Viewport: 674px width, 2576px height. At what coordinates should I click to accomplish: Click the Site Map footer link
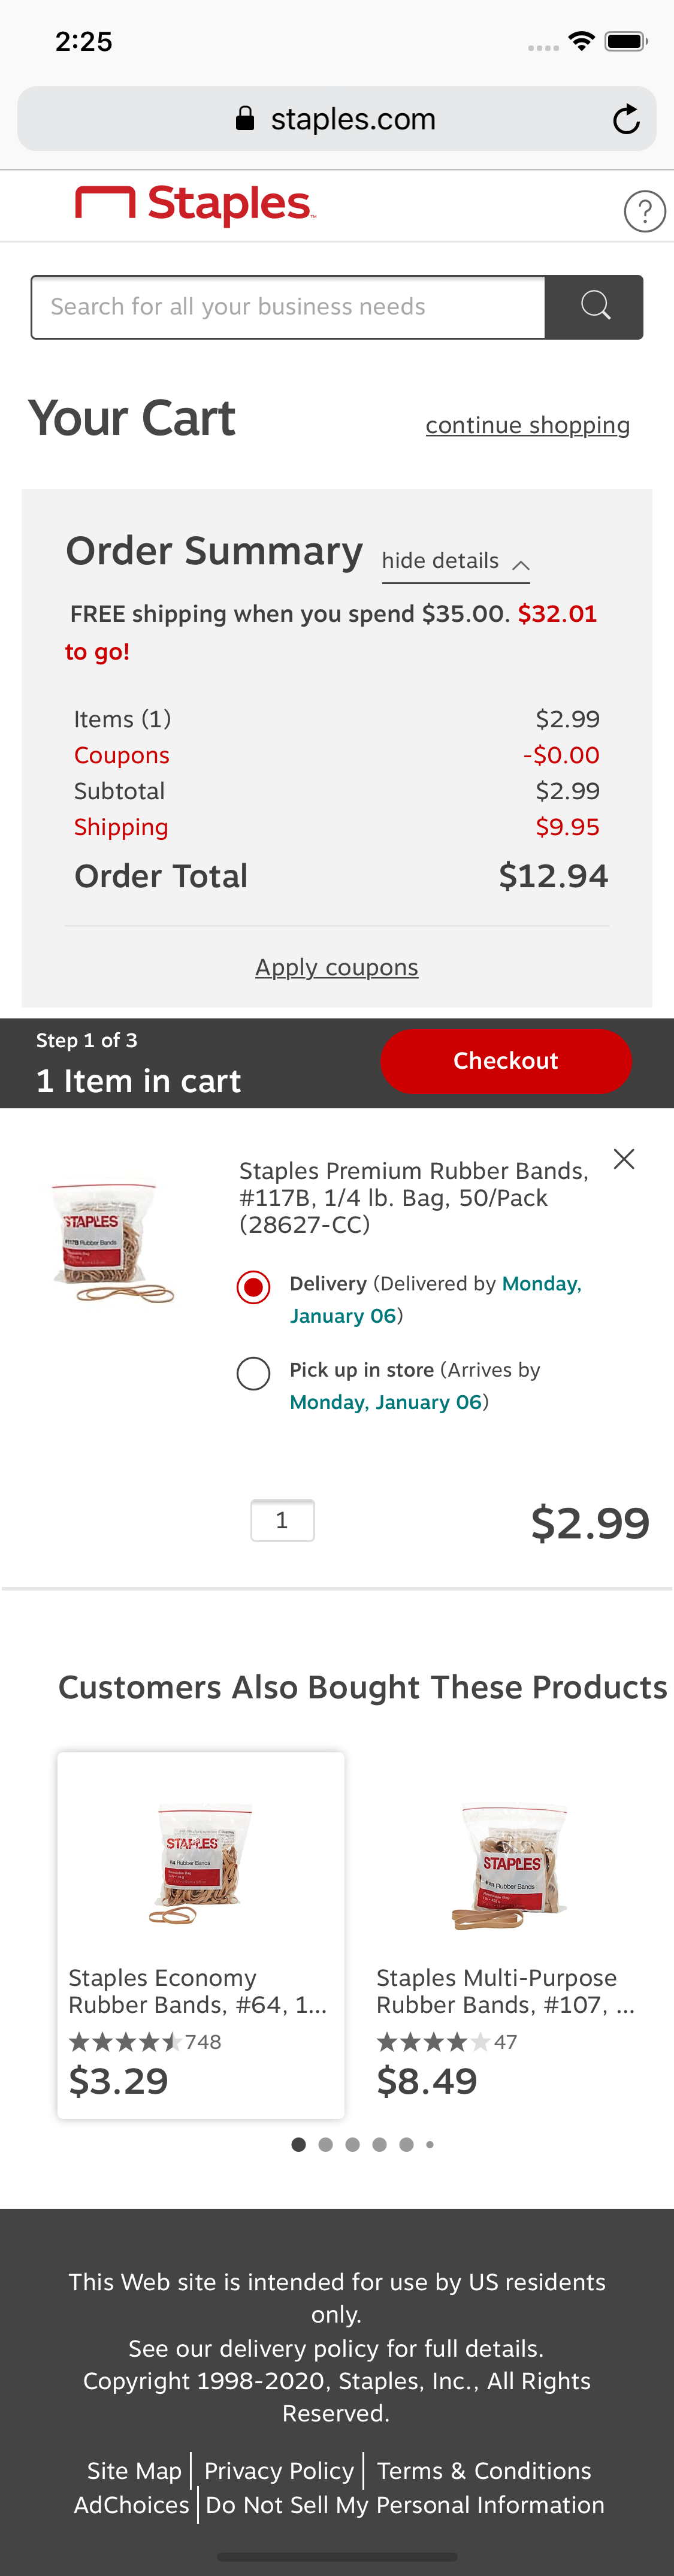tap(134, 2470)
